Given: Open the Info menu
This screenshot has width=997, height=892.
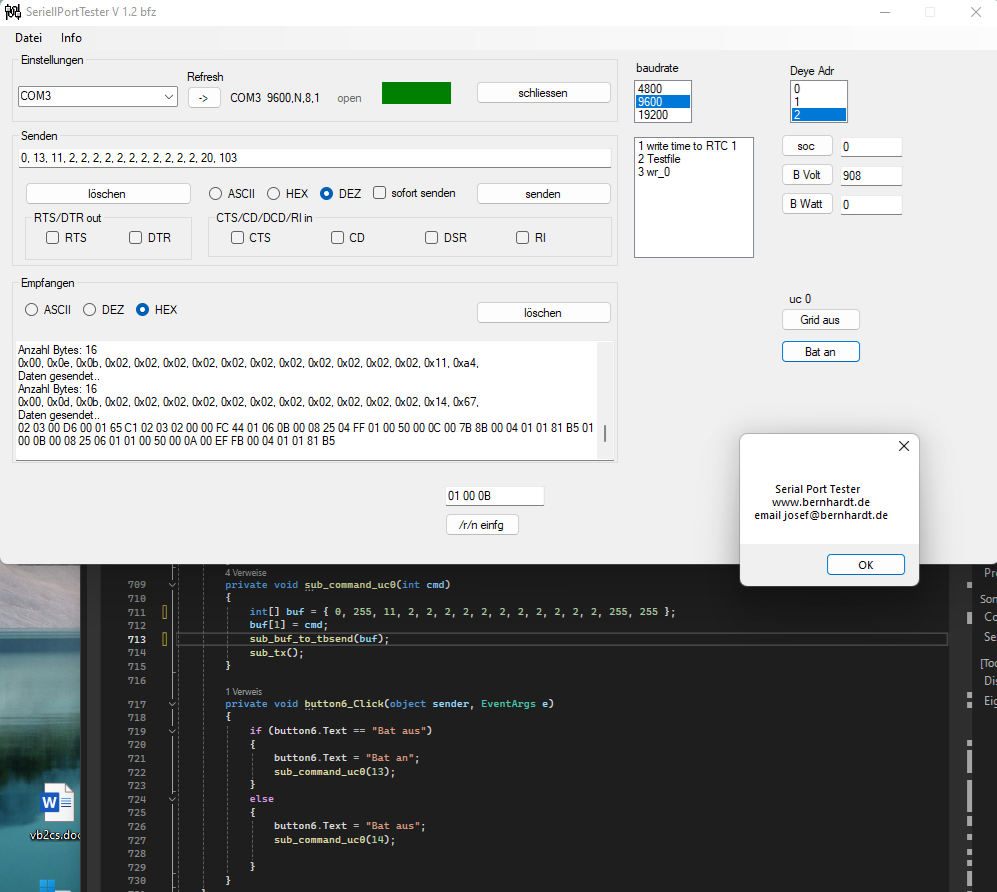Looking at the screenshot, I should point(71,38).
